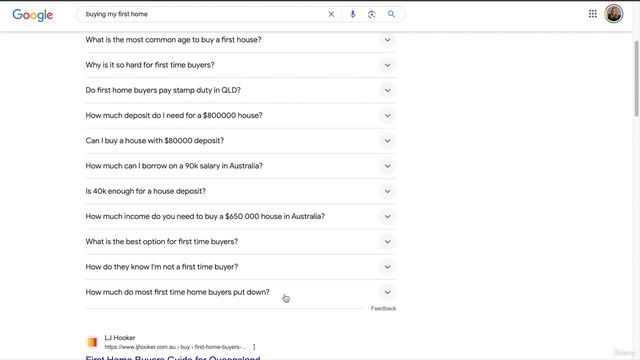Open the Google account profile picture
This screenshot has width=640, height=360.
coord(613,13)
